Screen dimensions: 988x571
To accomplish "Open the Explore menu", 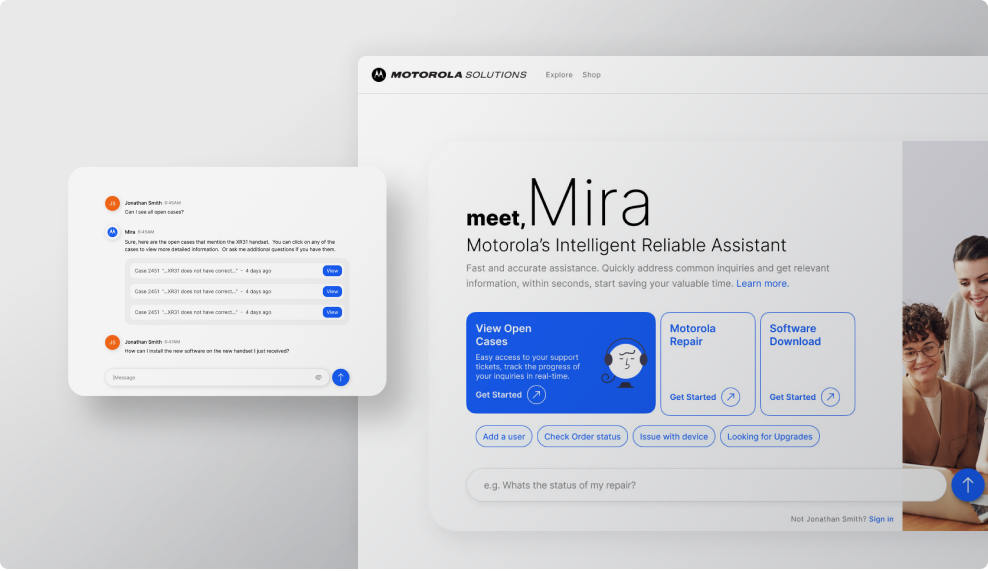I will [559, 74].
